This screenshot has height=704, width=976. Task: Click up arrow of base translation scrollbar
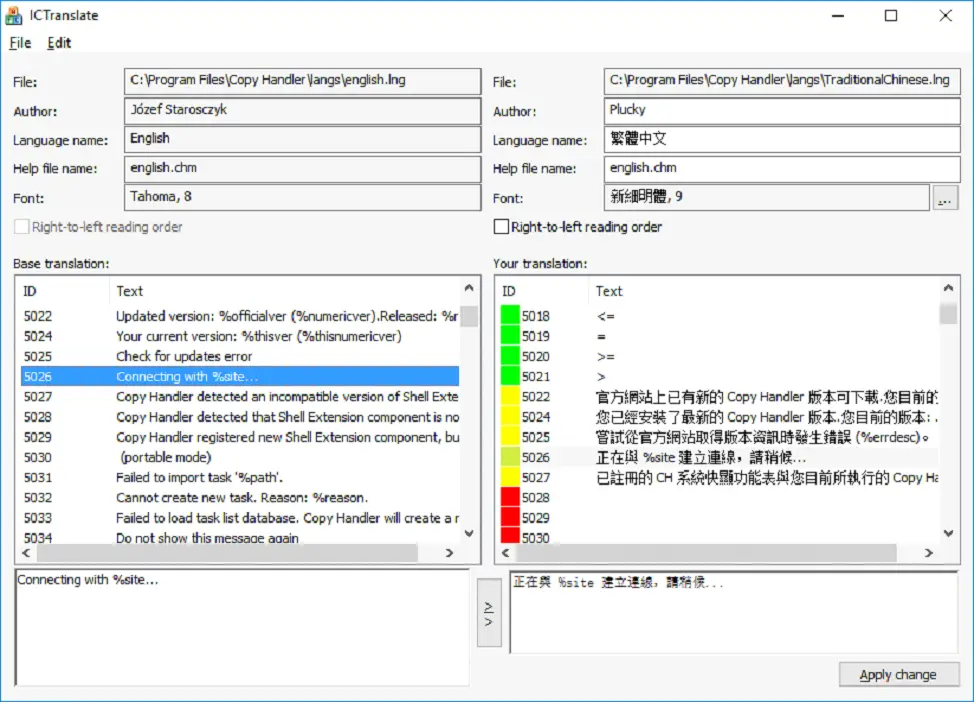[469, 288]
